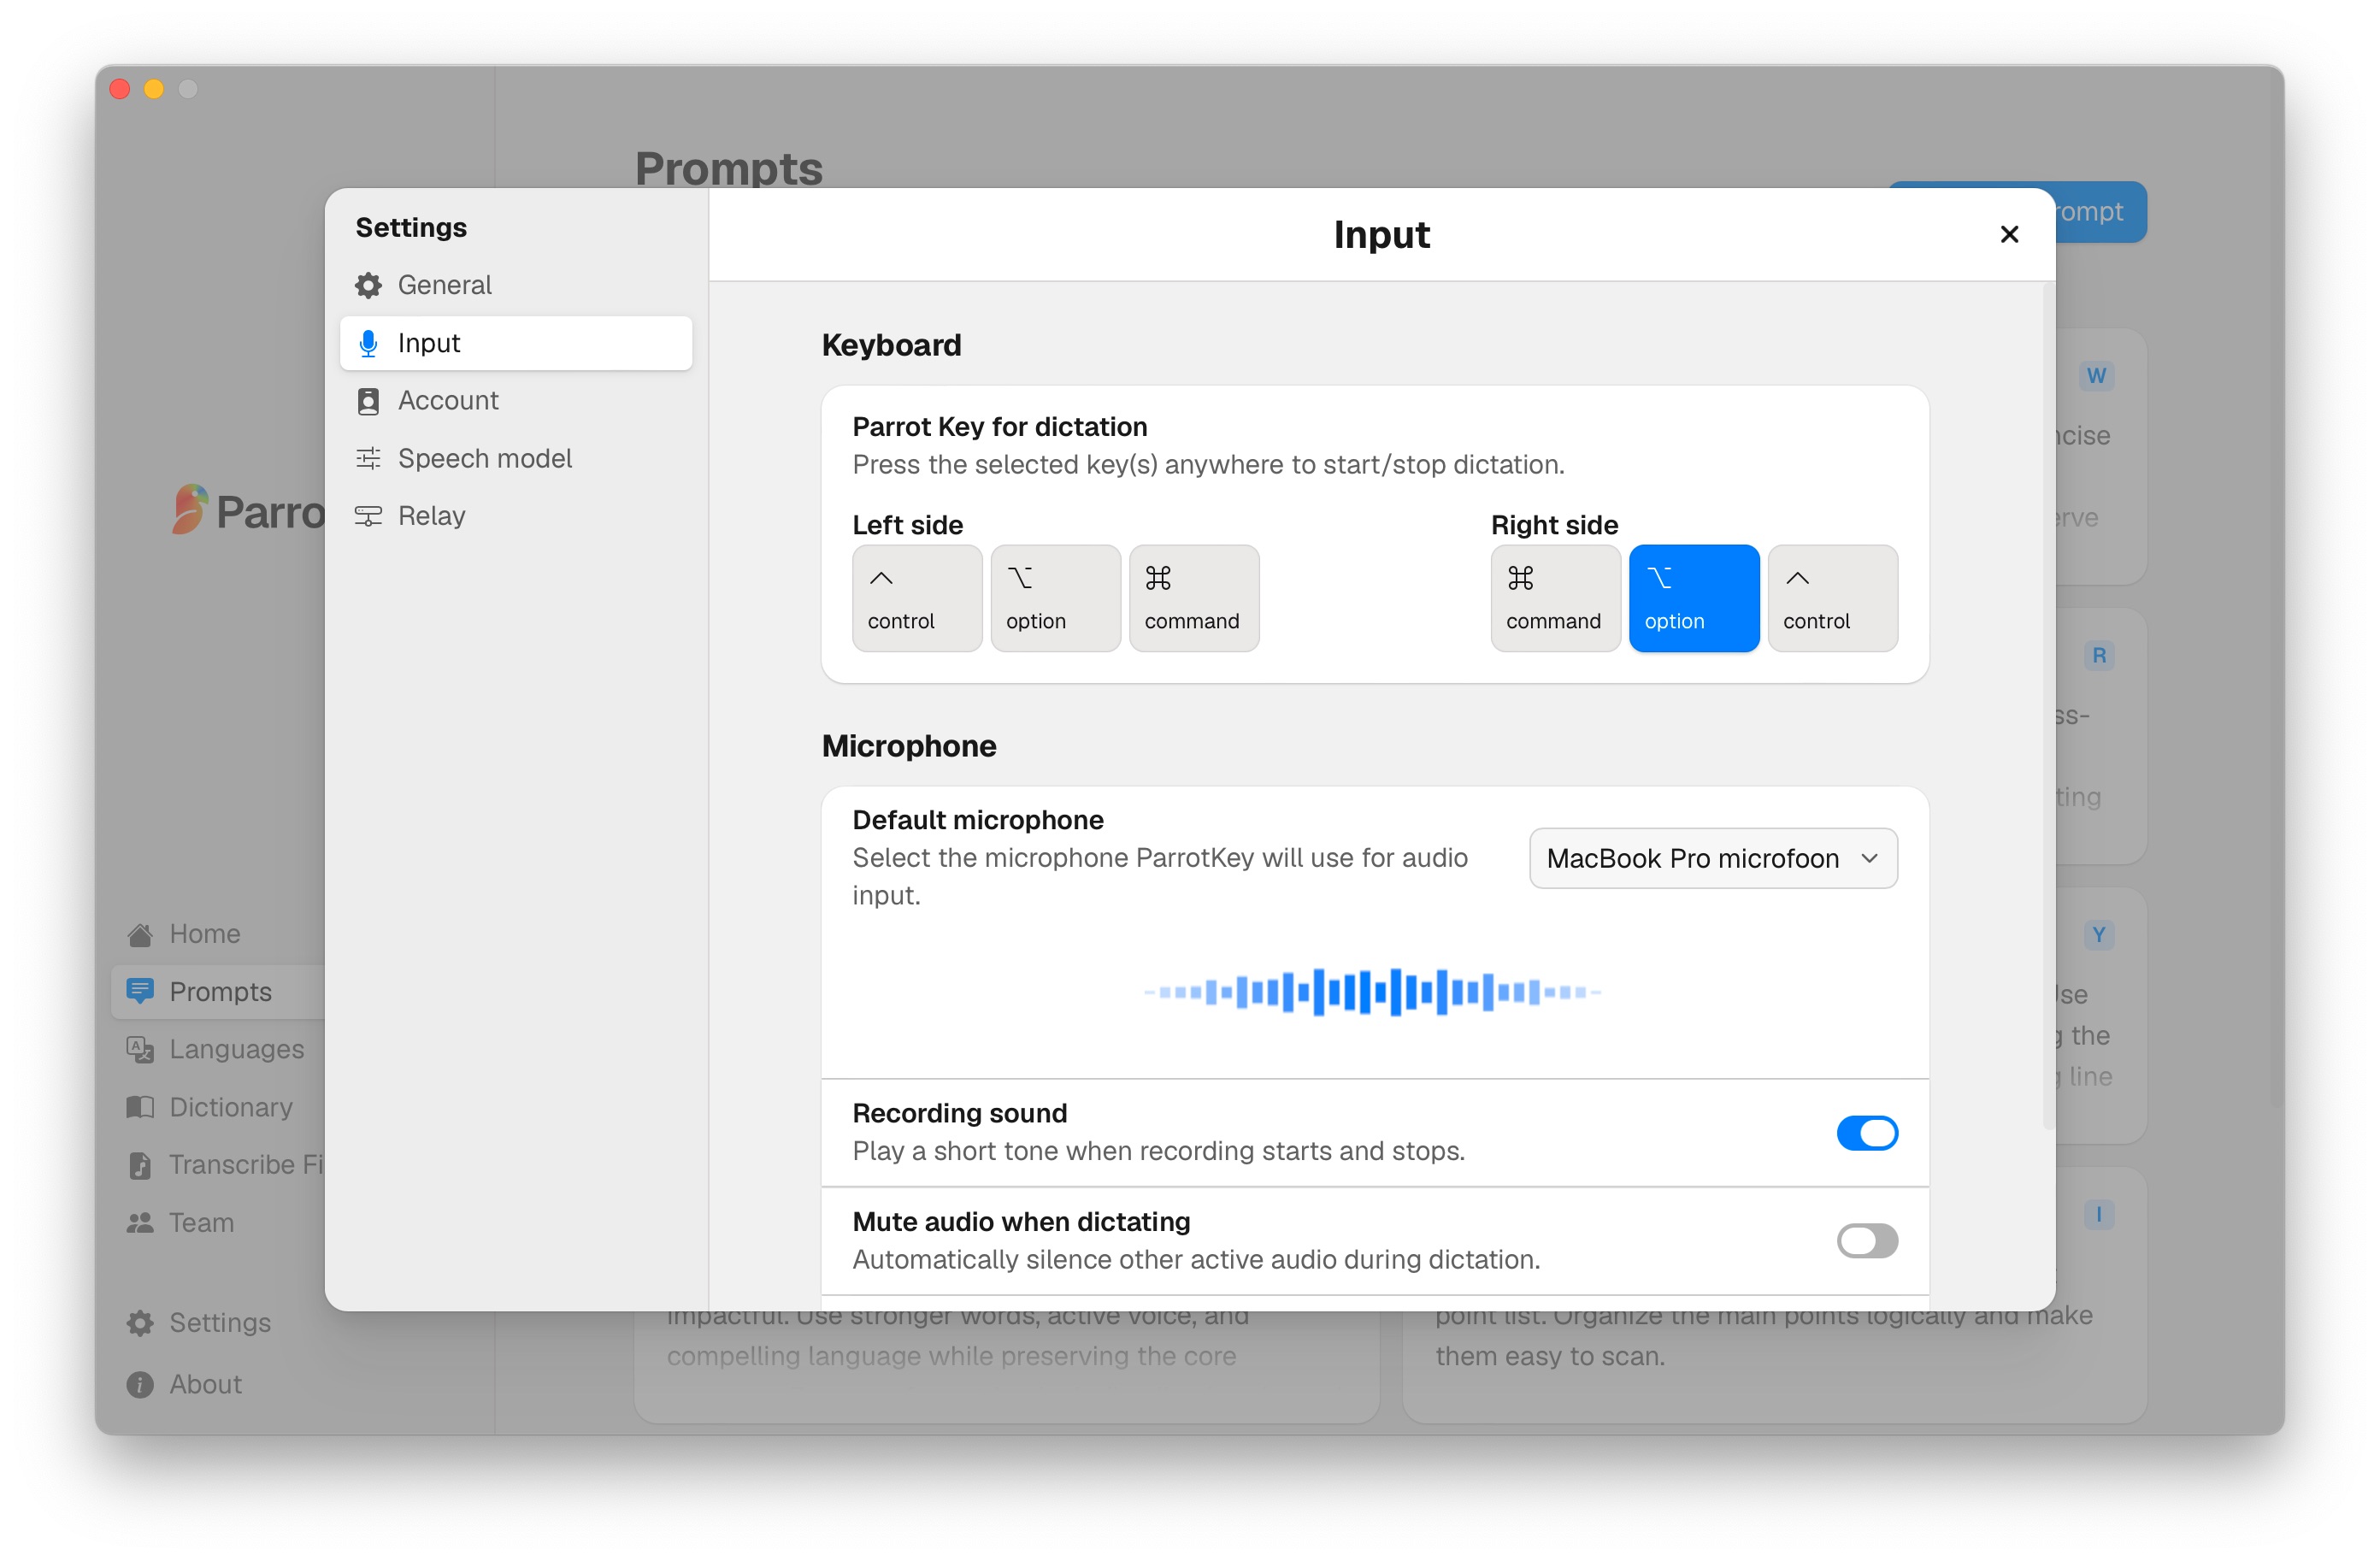Screen dimensions: 2380x1561
Task: Click Team people icon
Action: click(140, 1223)
